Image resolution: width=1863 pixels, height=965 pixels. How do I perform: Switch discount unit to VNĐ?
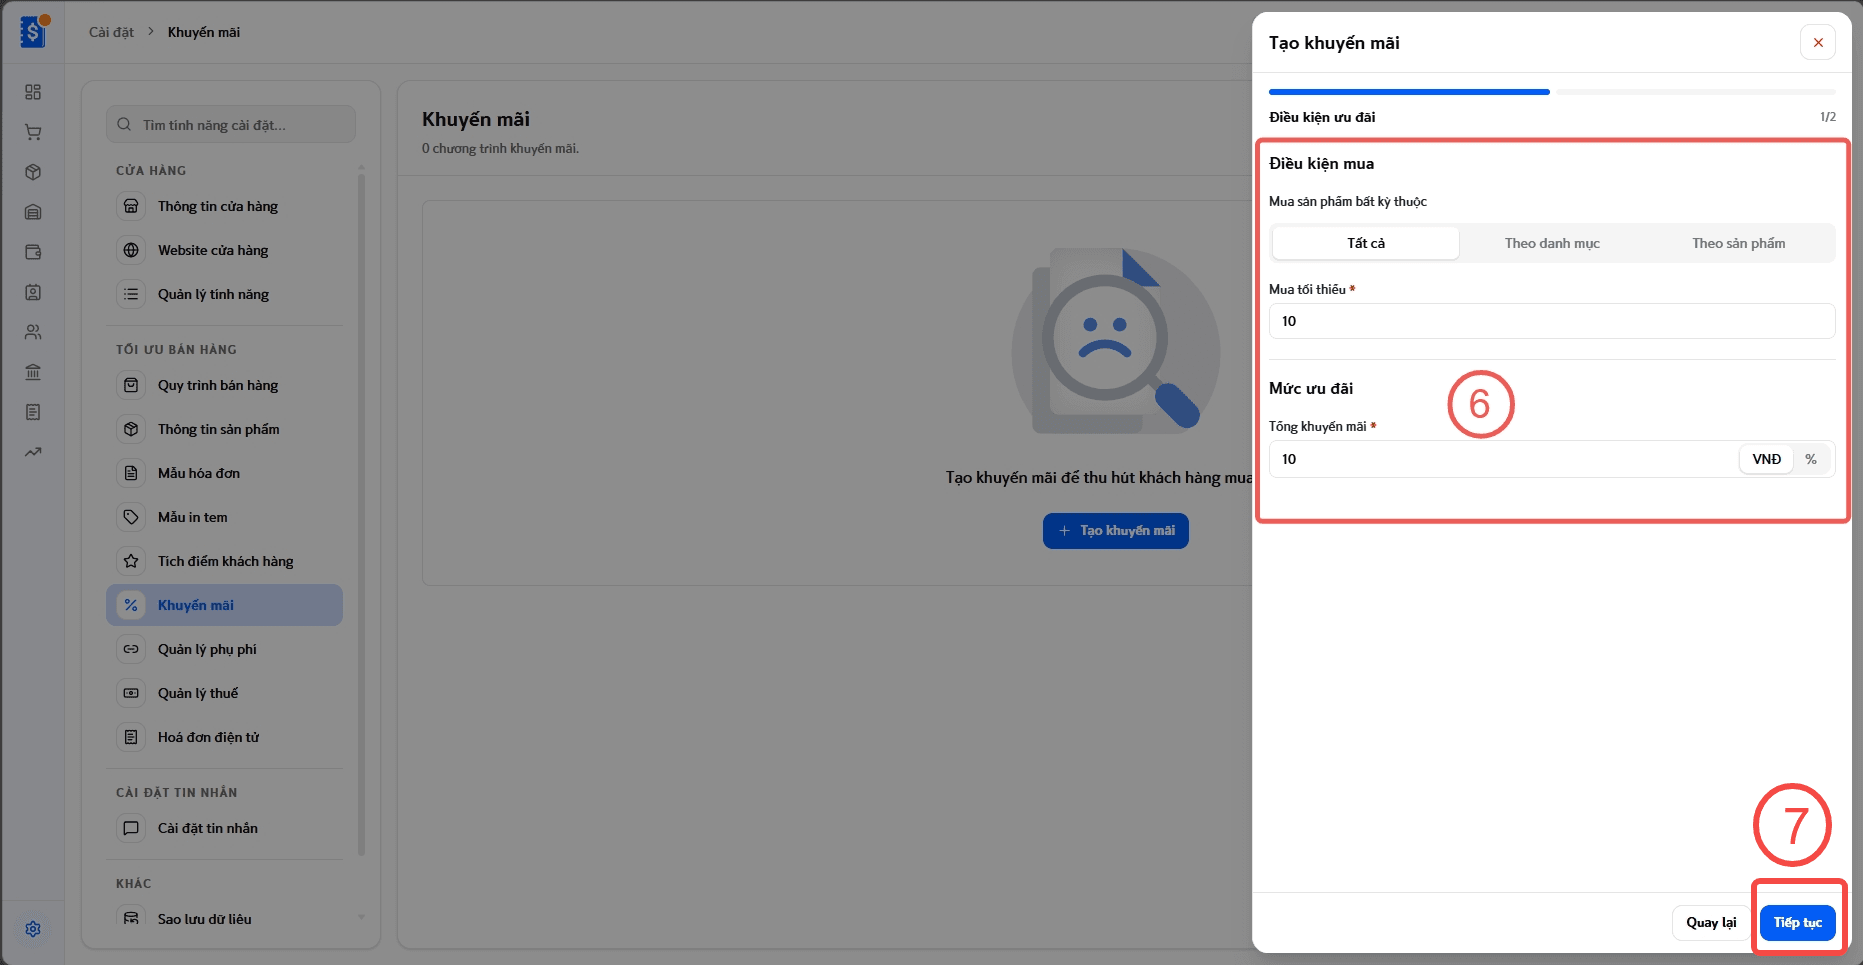point(1767,459)
